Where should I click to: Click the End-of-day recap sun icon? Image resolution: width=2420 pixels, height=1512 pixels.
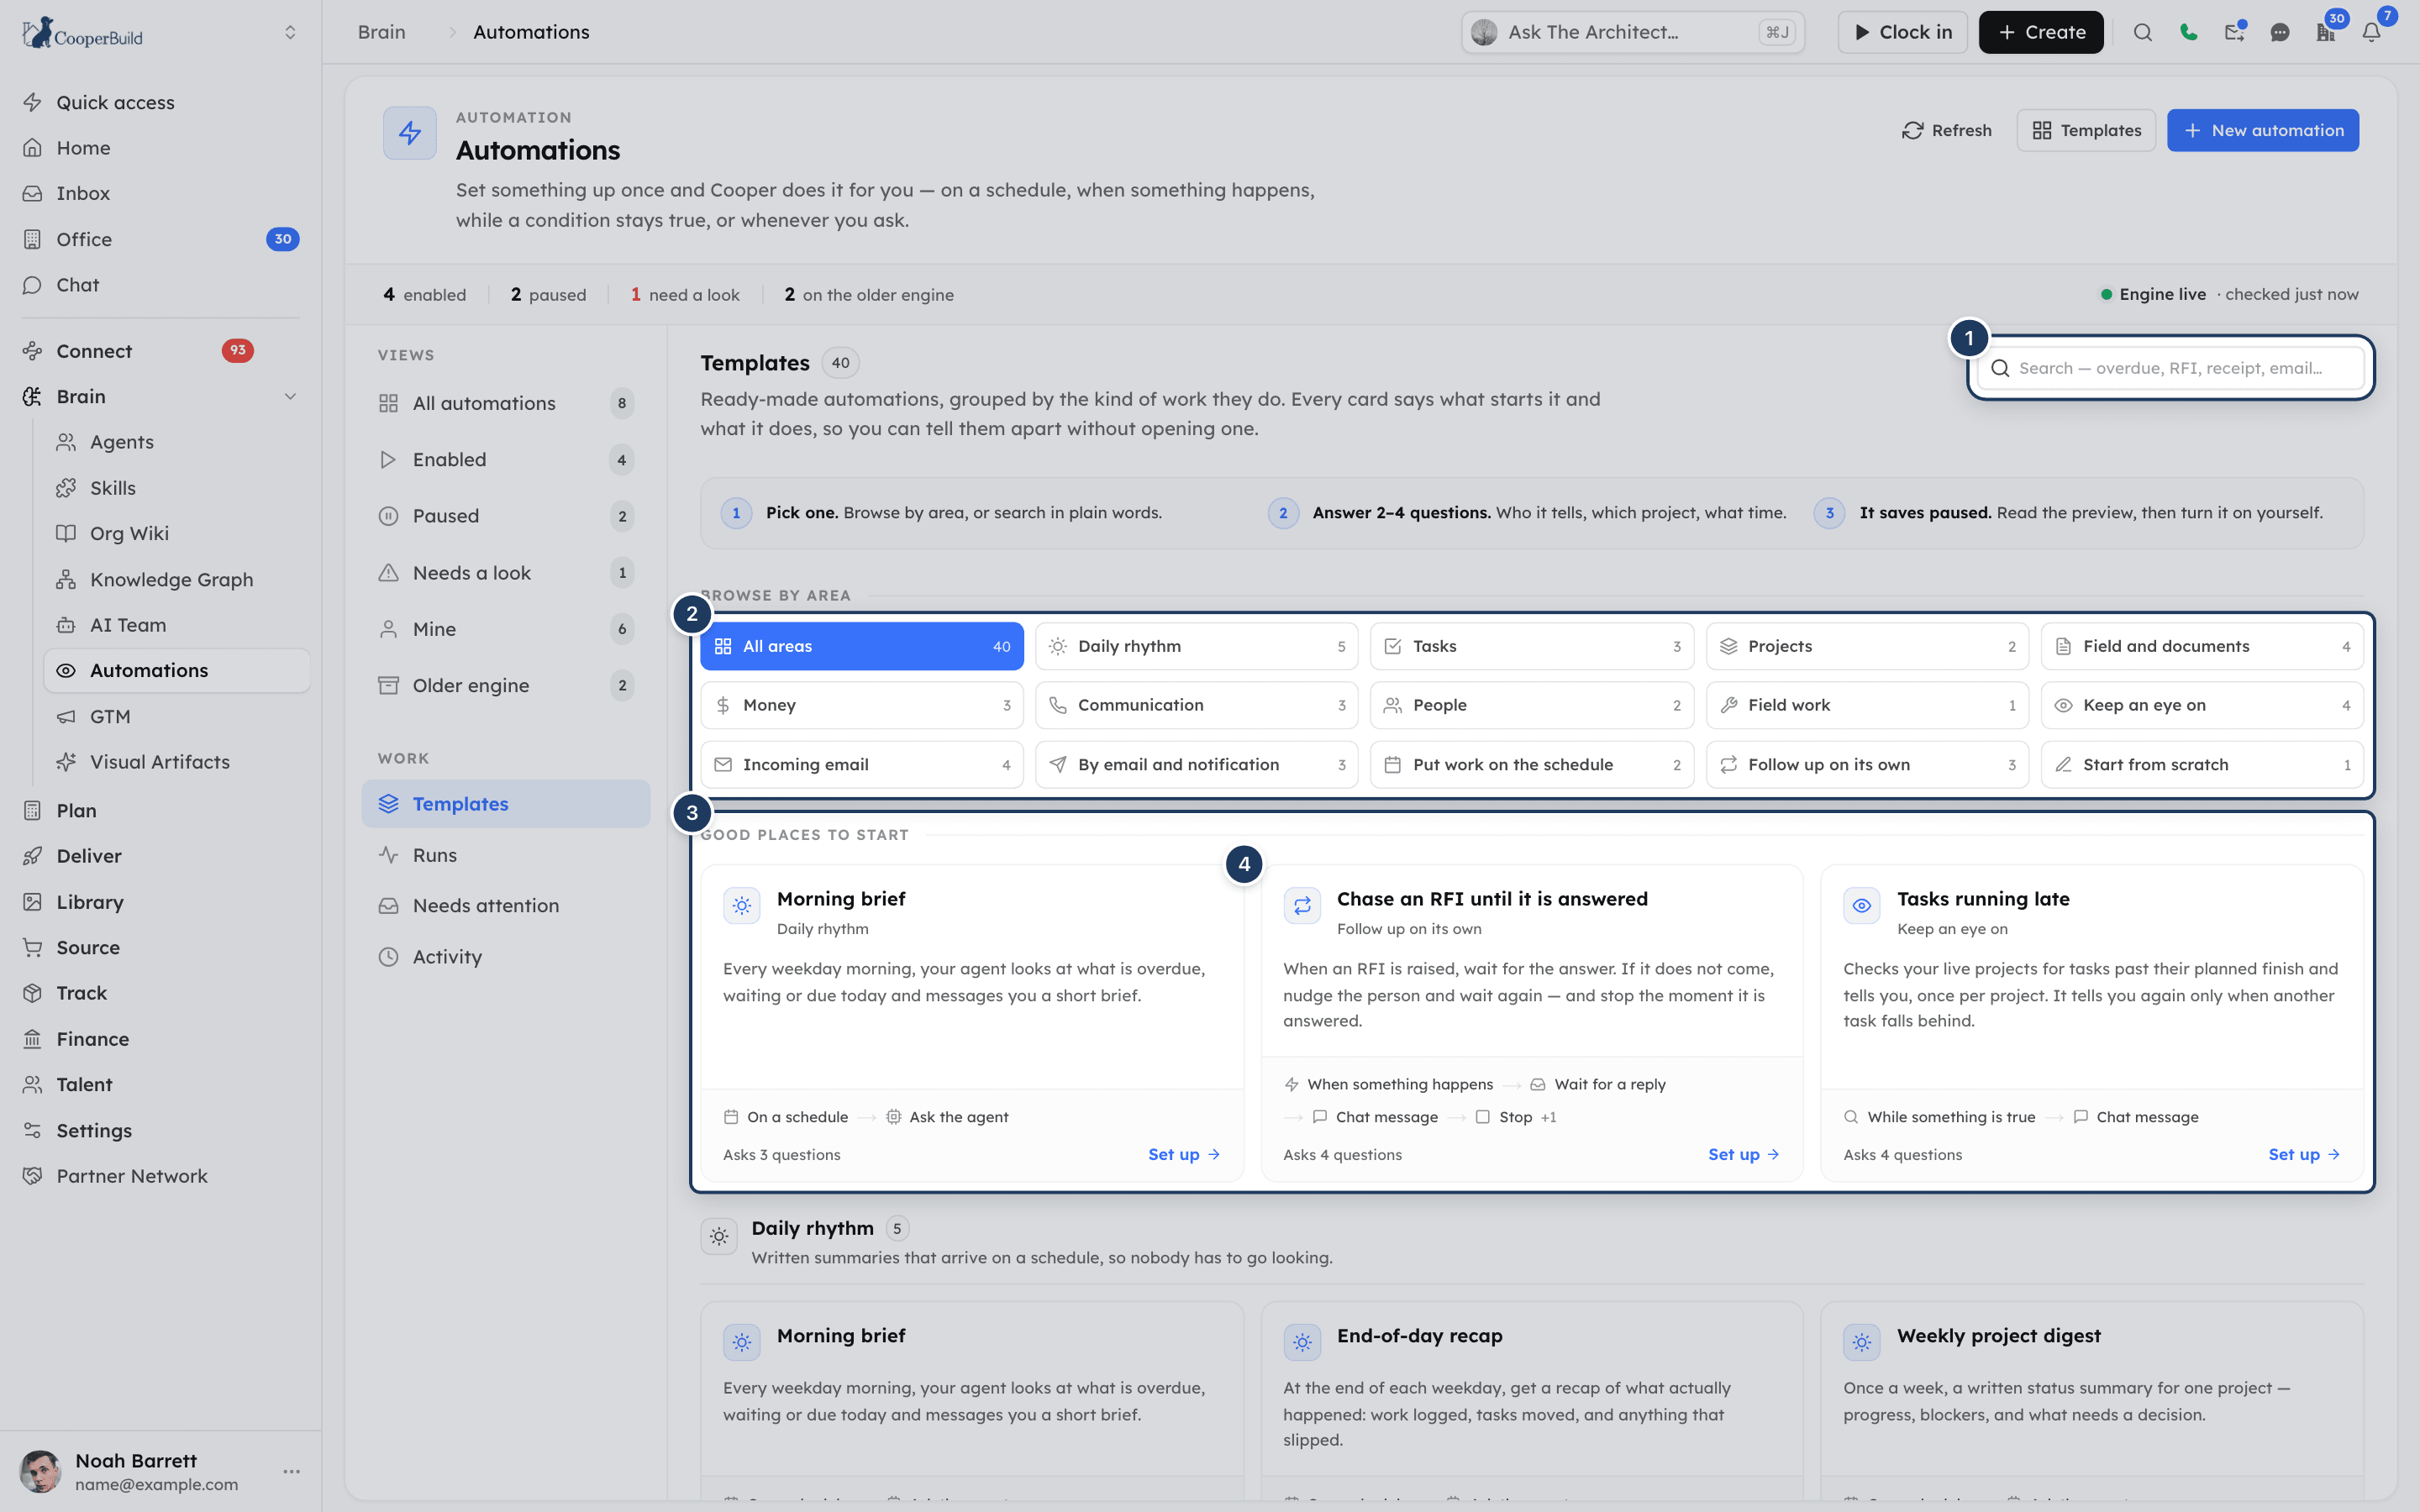coord(1302,1342)
